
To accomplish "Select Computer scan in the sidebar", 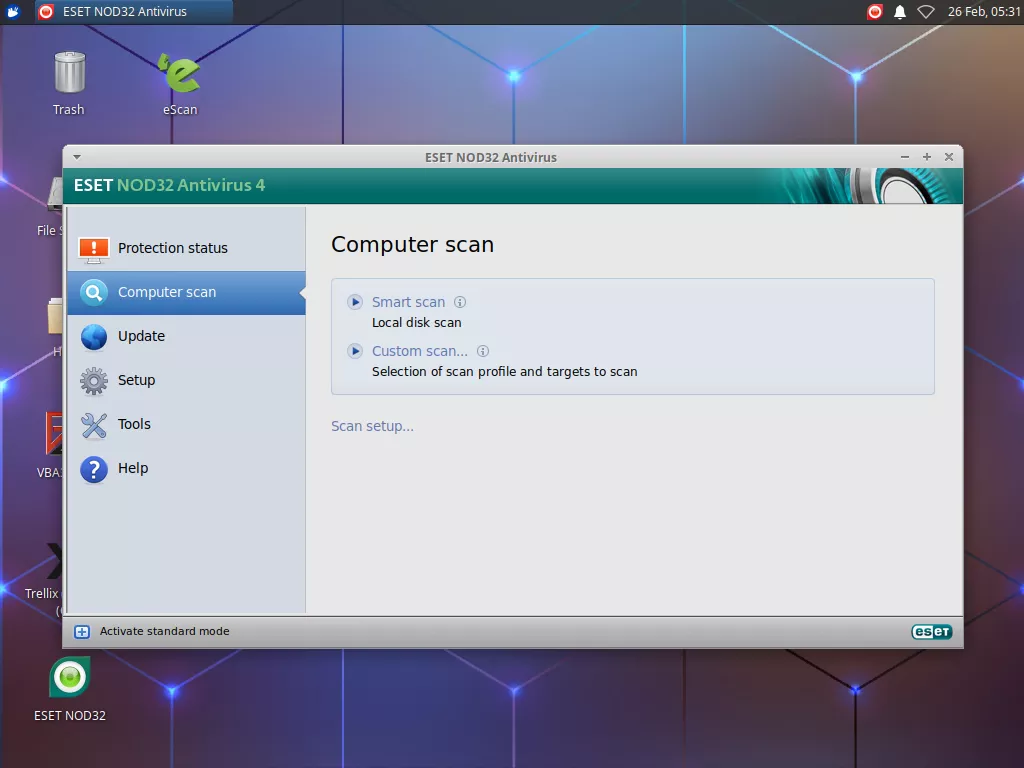I will [x=167, y=293].
